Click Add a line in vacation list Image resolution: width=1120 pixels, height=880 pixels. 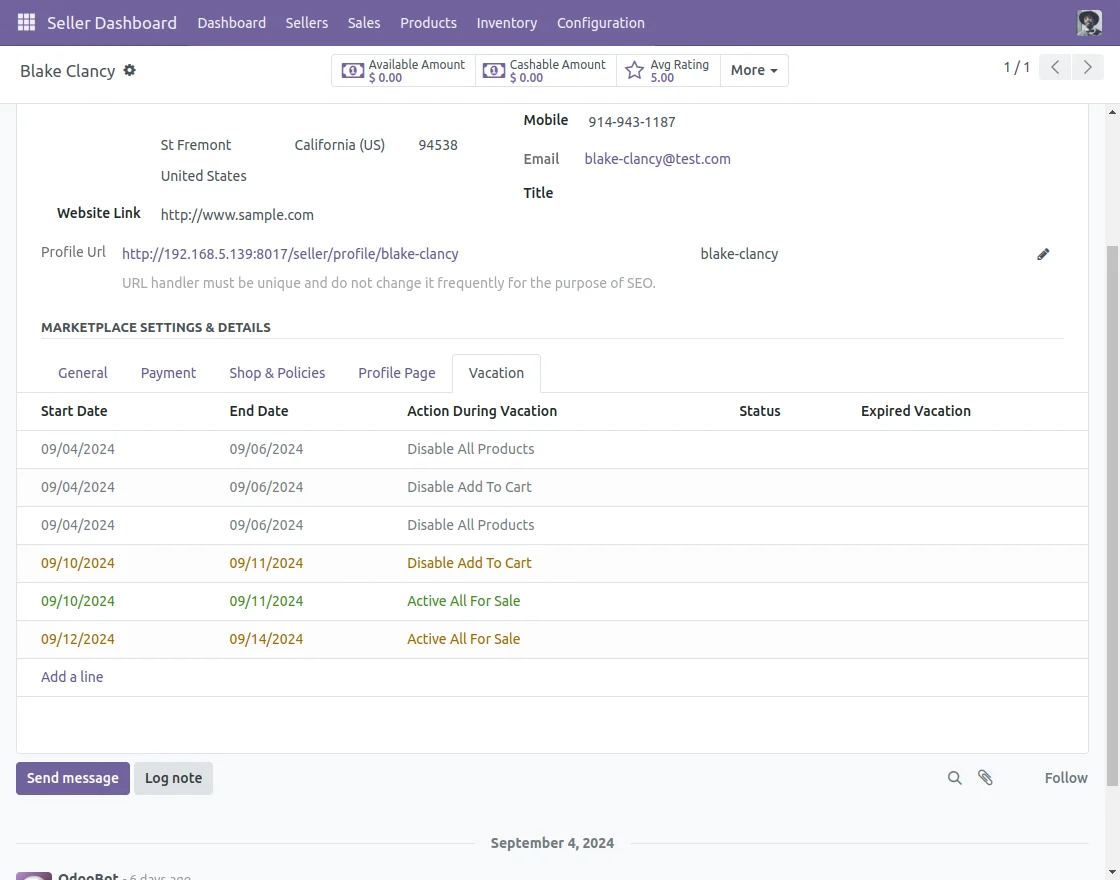coord(72,677)
